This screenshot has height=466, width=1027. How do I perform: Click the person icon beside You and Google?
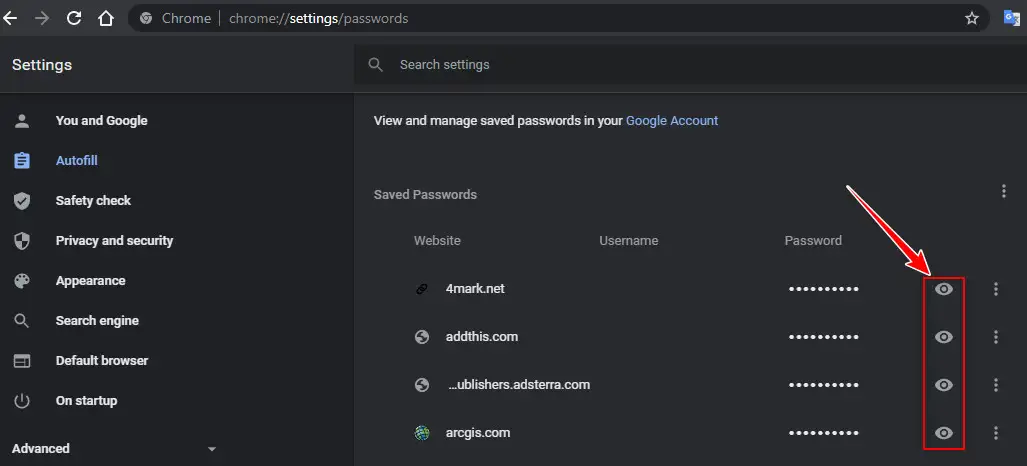[x=22, y=121]
